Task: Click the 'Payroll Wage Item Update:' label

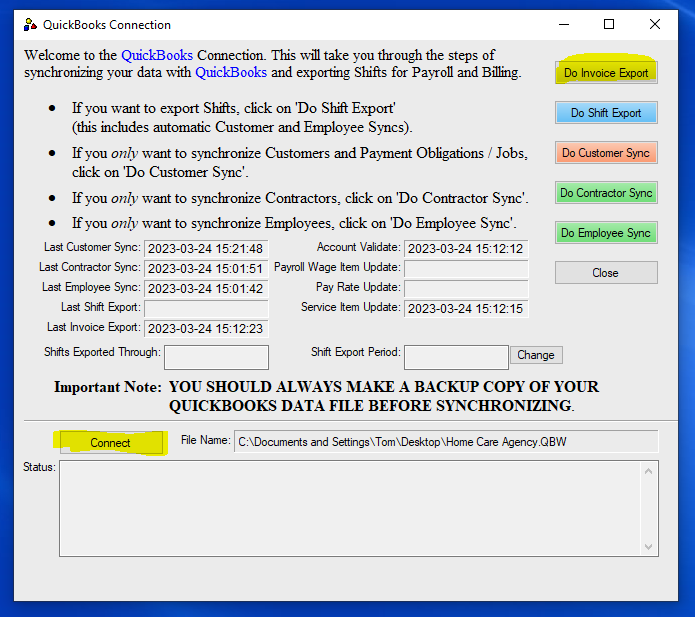Action: pos(337,267)
